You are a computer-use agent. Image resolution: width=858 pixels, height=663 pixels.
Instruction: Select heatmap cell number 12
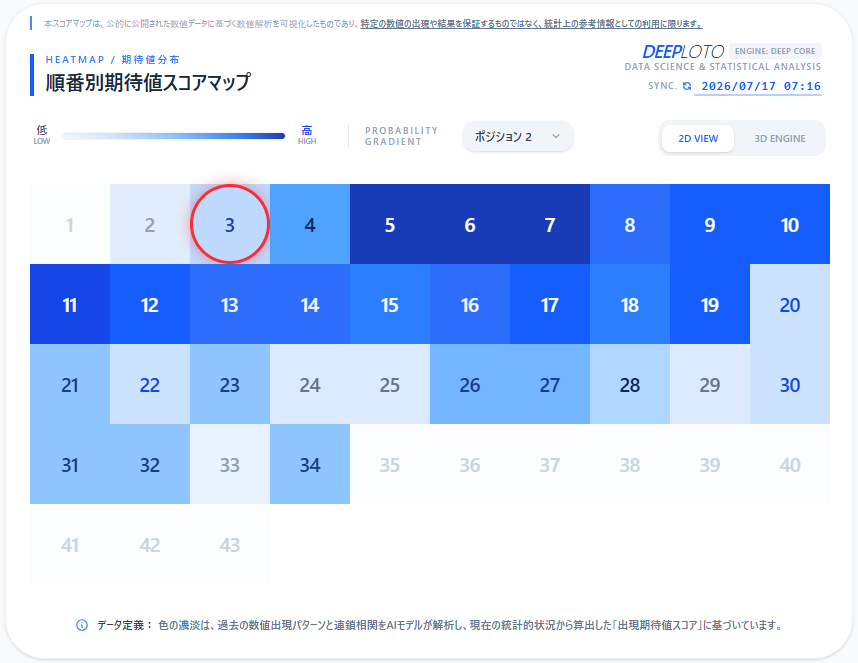point(150,304)
